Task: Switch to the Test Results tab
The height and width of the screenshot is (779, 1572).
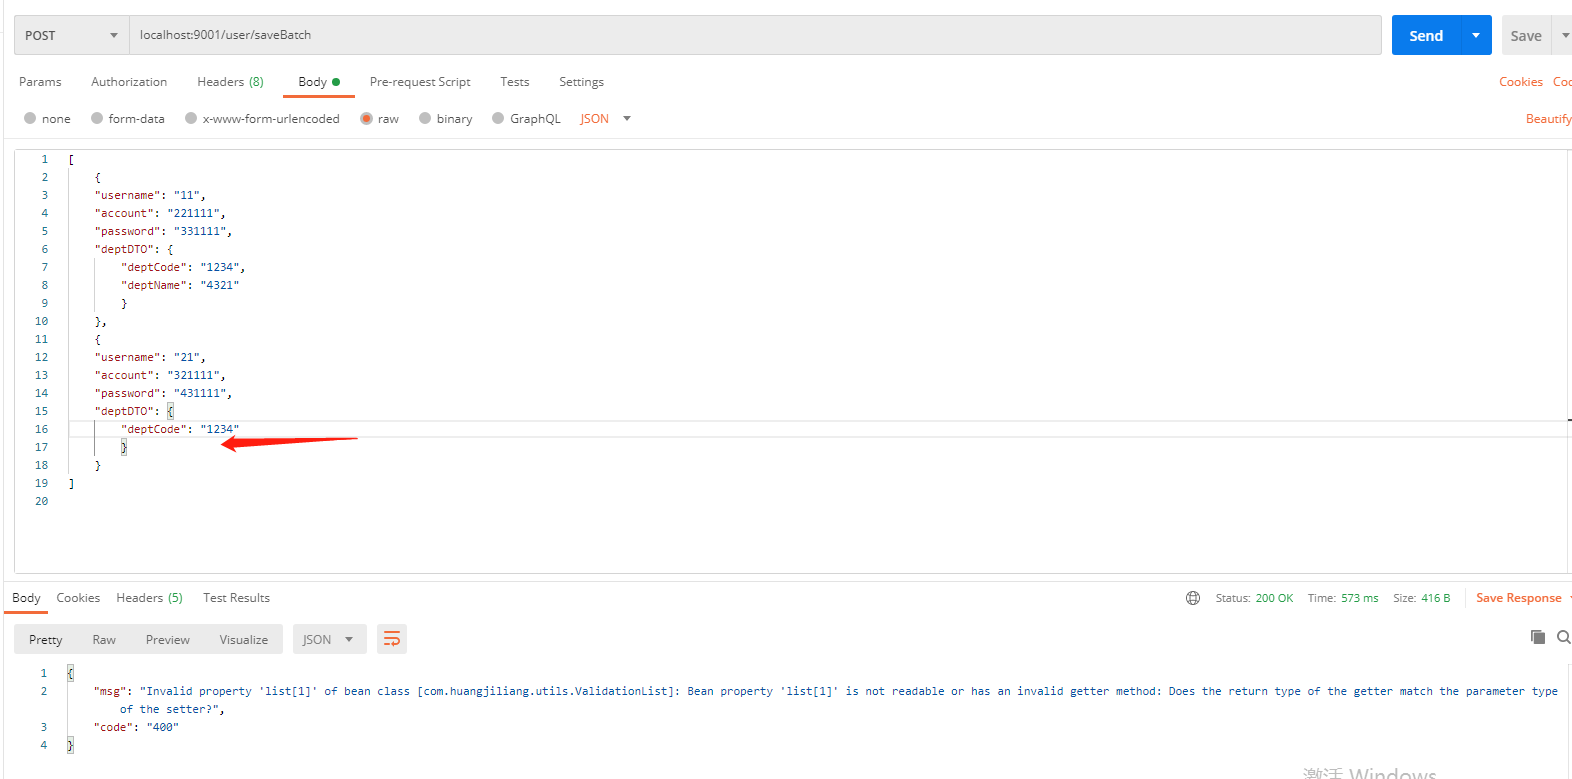Action: tap(236, 598)
